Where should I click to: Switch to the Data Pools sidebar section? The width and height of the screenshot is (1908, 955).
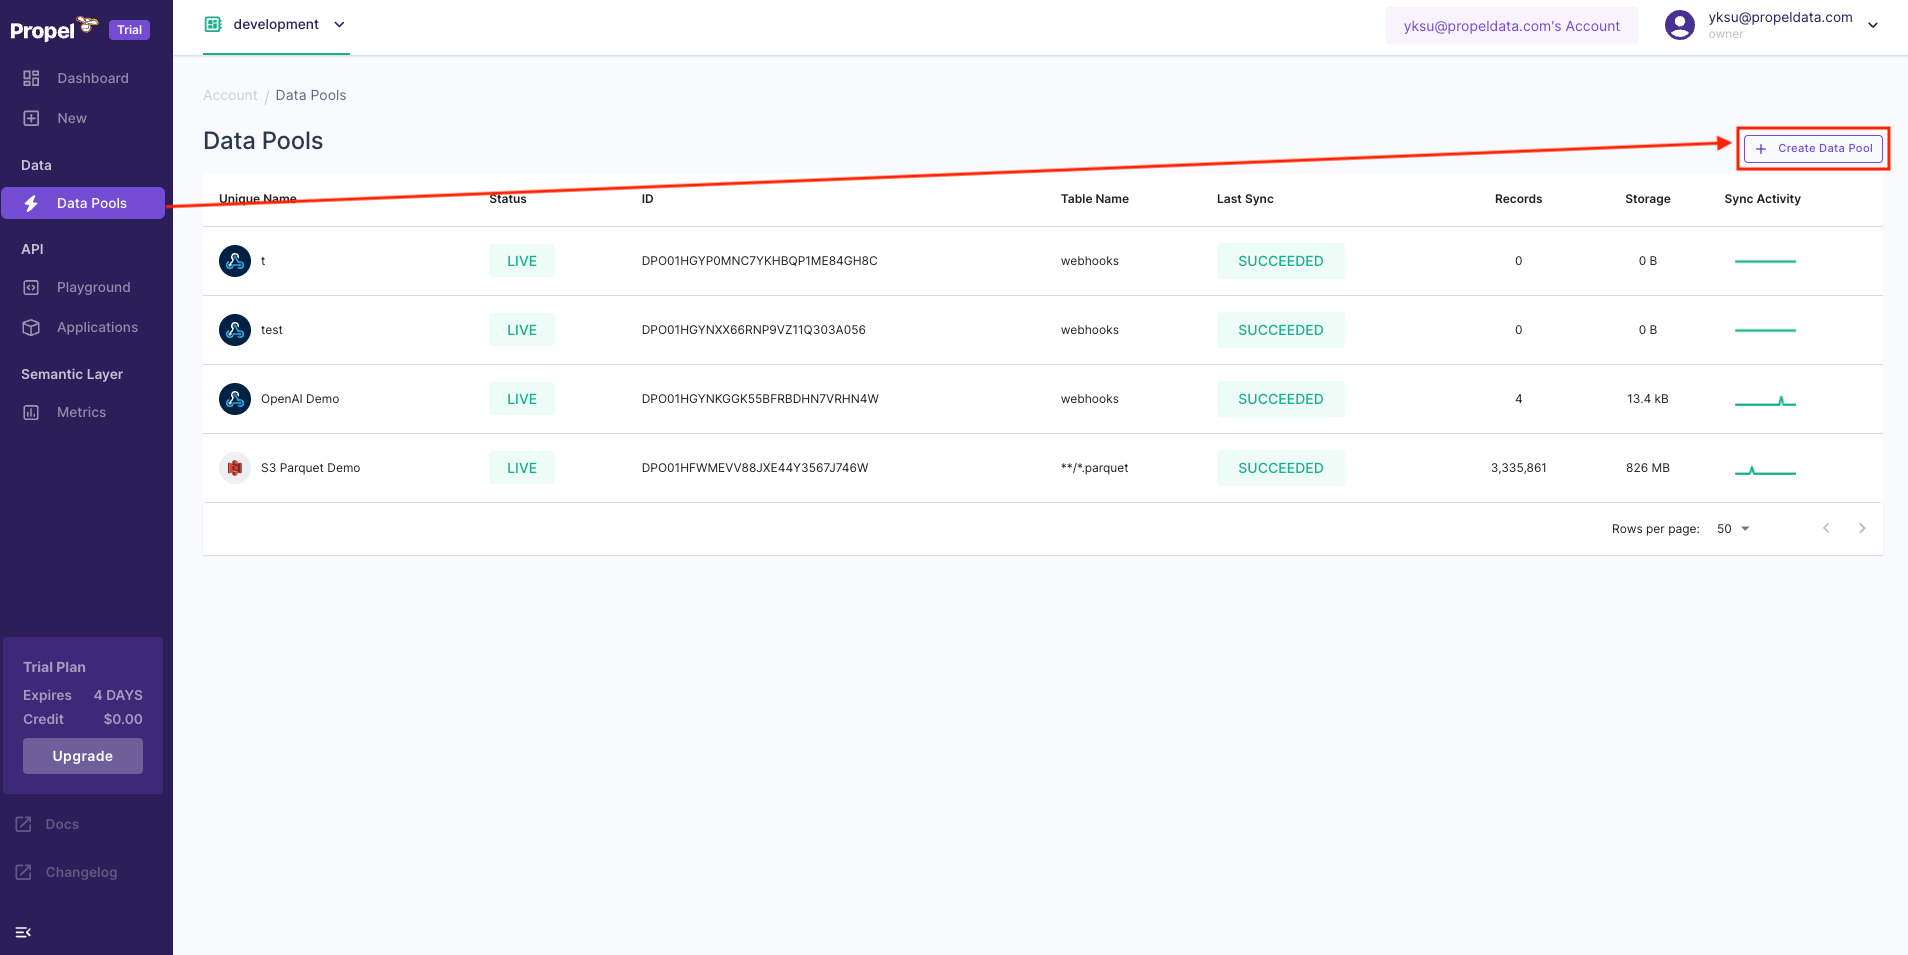coord(90,203)
